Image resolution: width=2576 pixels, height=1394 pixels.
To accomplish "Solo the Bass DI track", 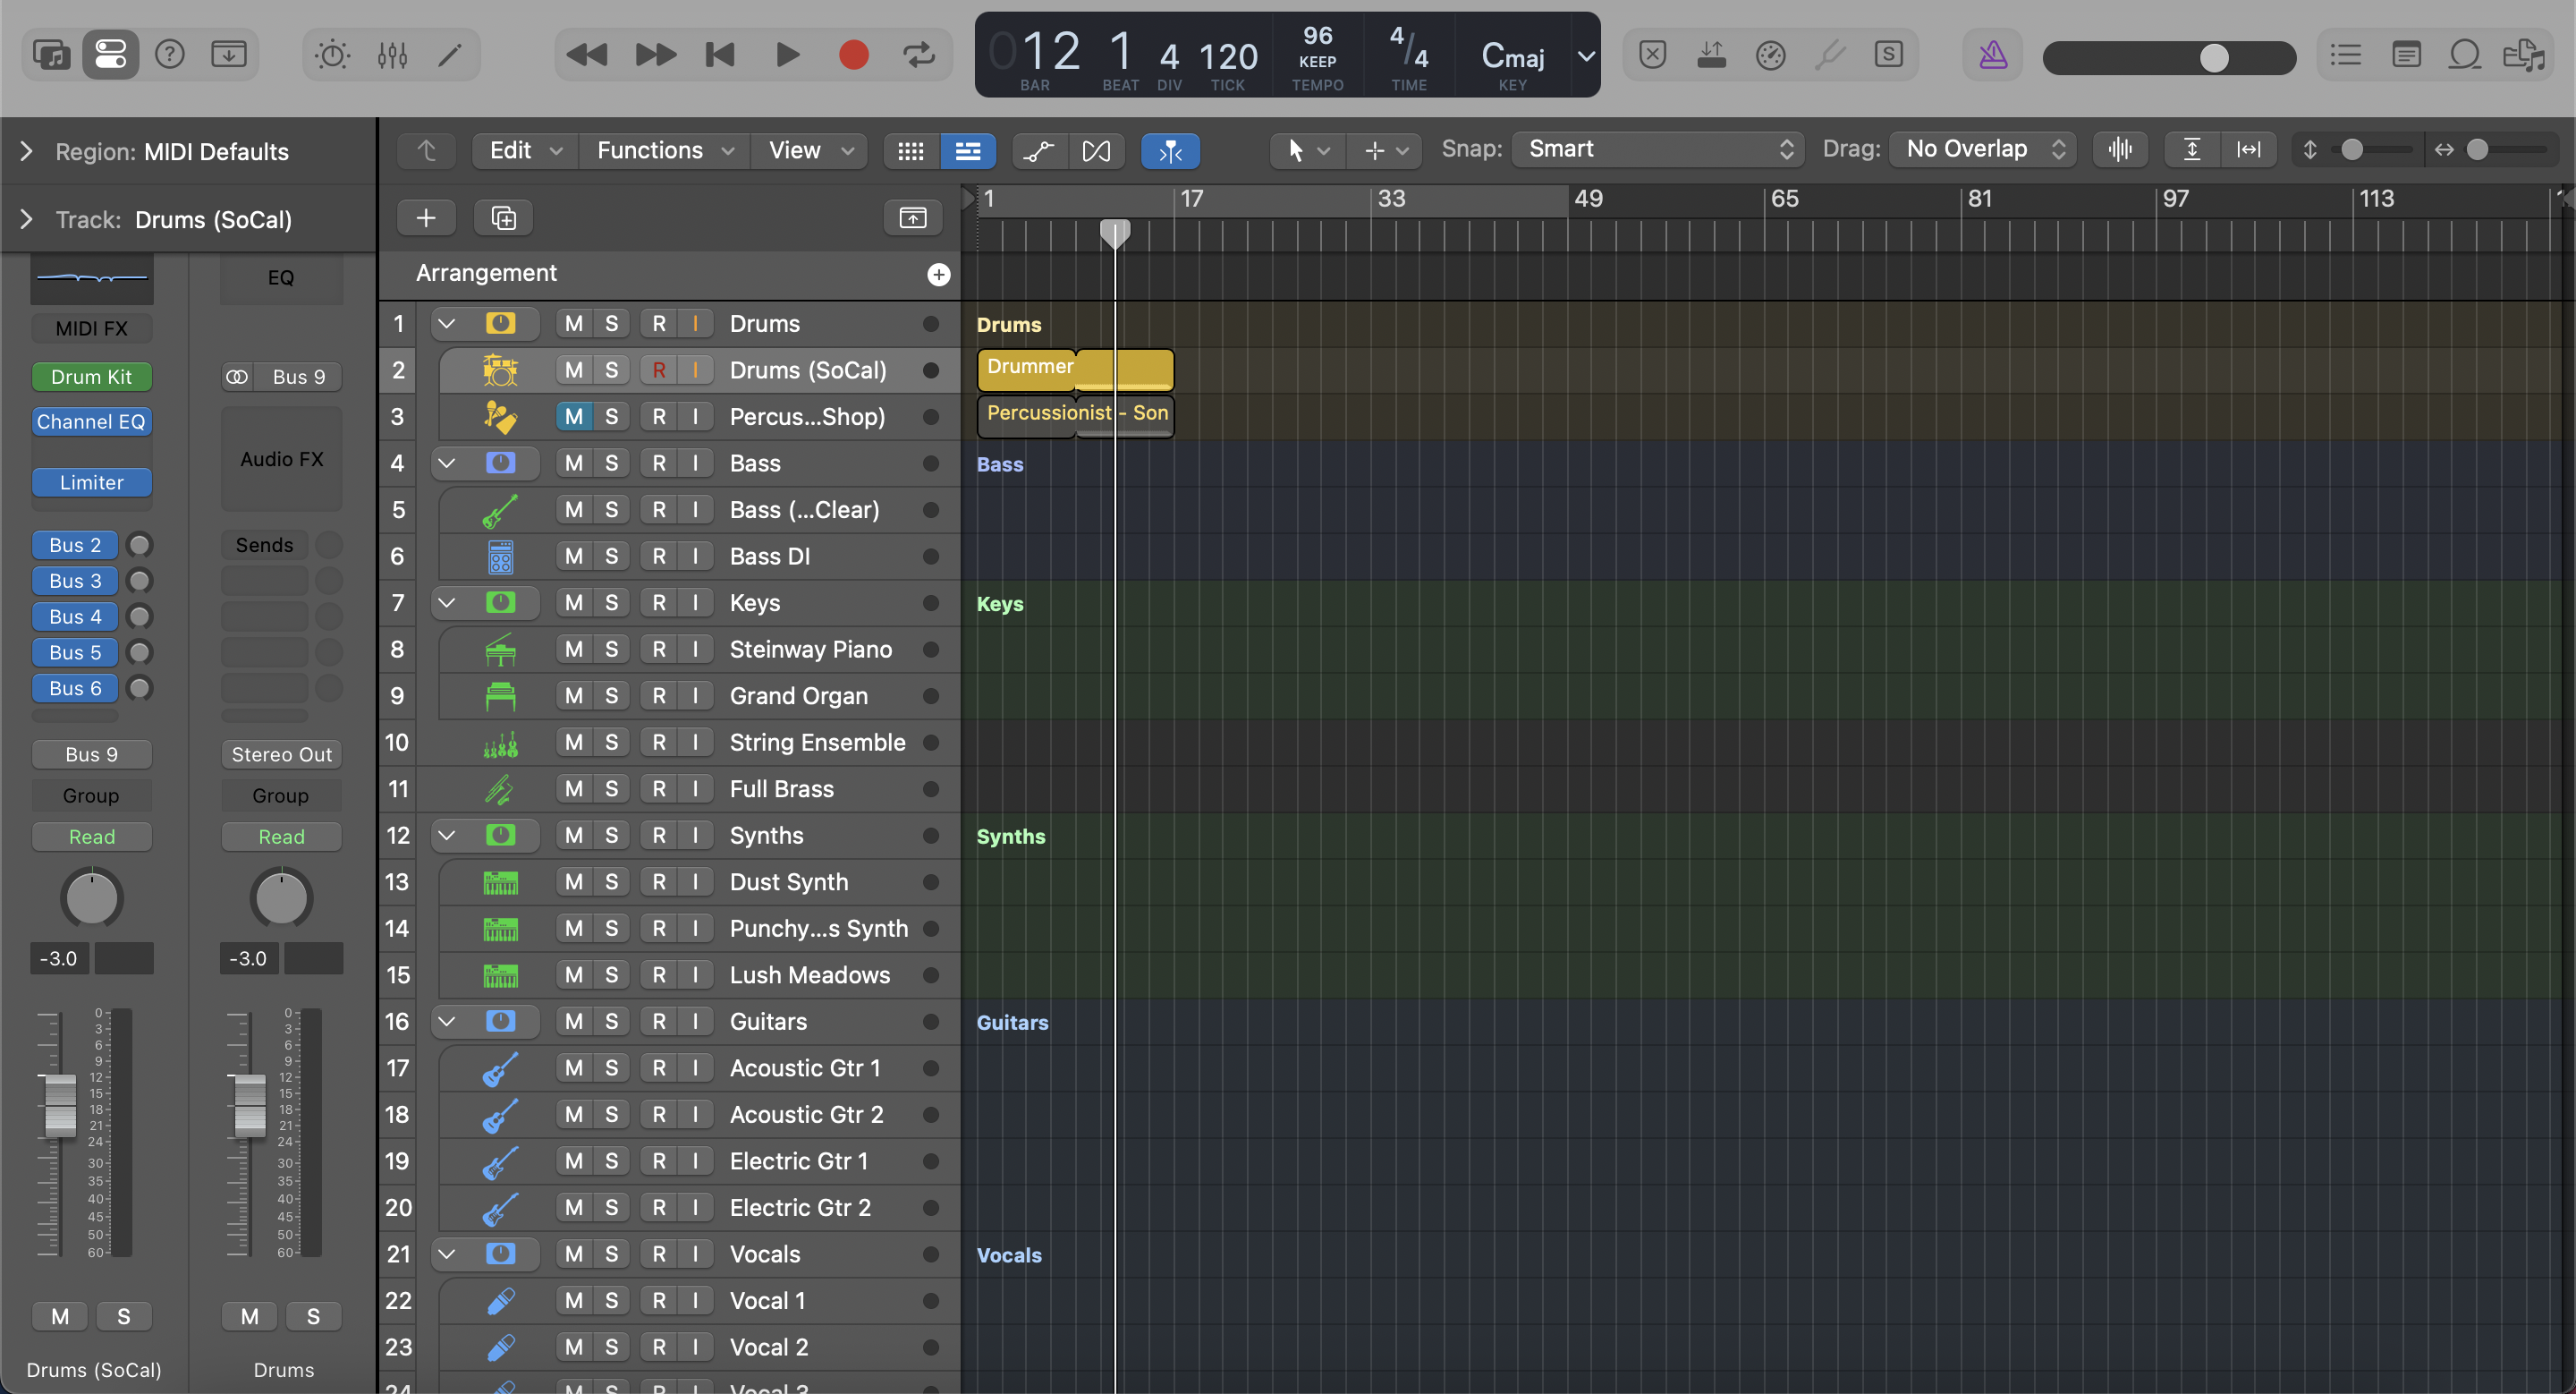I will coord(612,557).
